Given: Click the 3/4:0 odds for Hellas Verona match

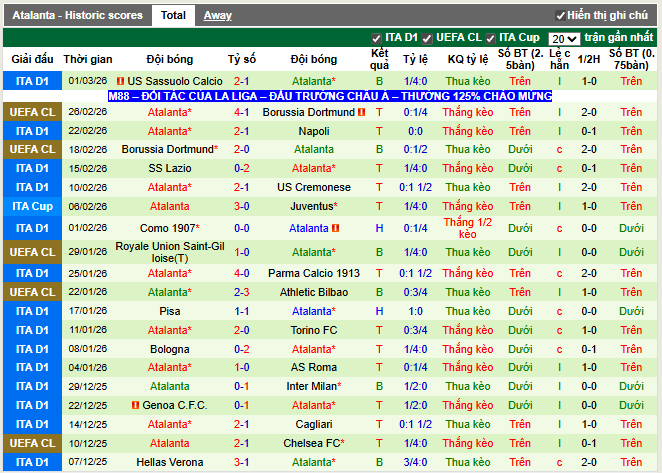Looking at the screenshot, I should (x=415, y=462).
